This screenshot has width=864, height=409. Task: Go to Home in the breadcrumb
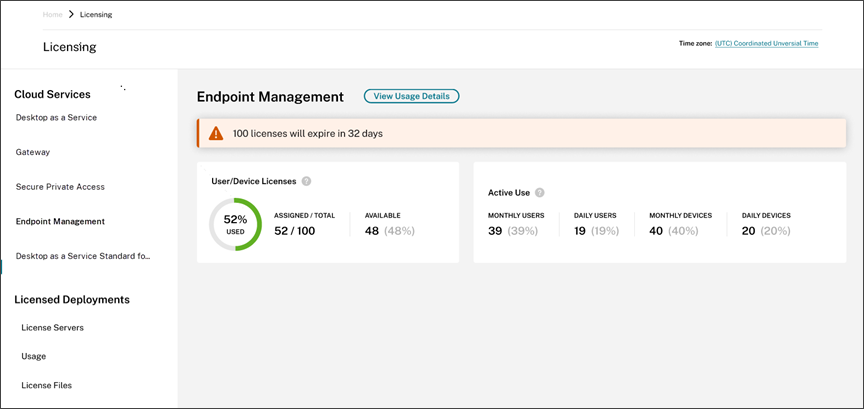point(52,15)
